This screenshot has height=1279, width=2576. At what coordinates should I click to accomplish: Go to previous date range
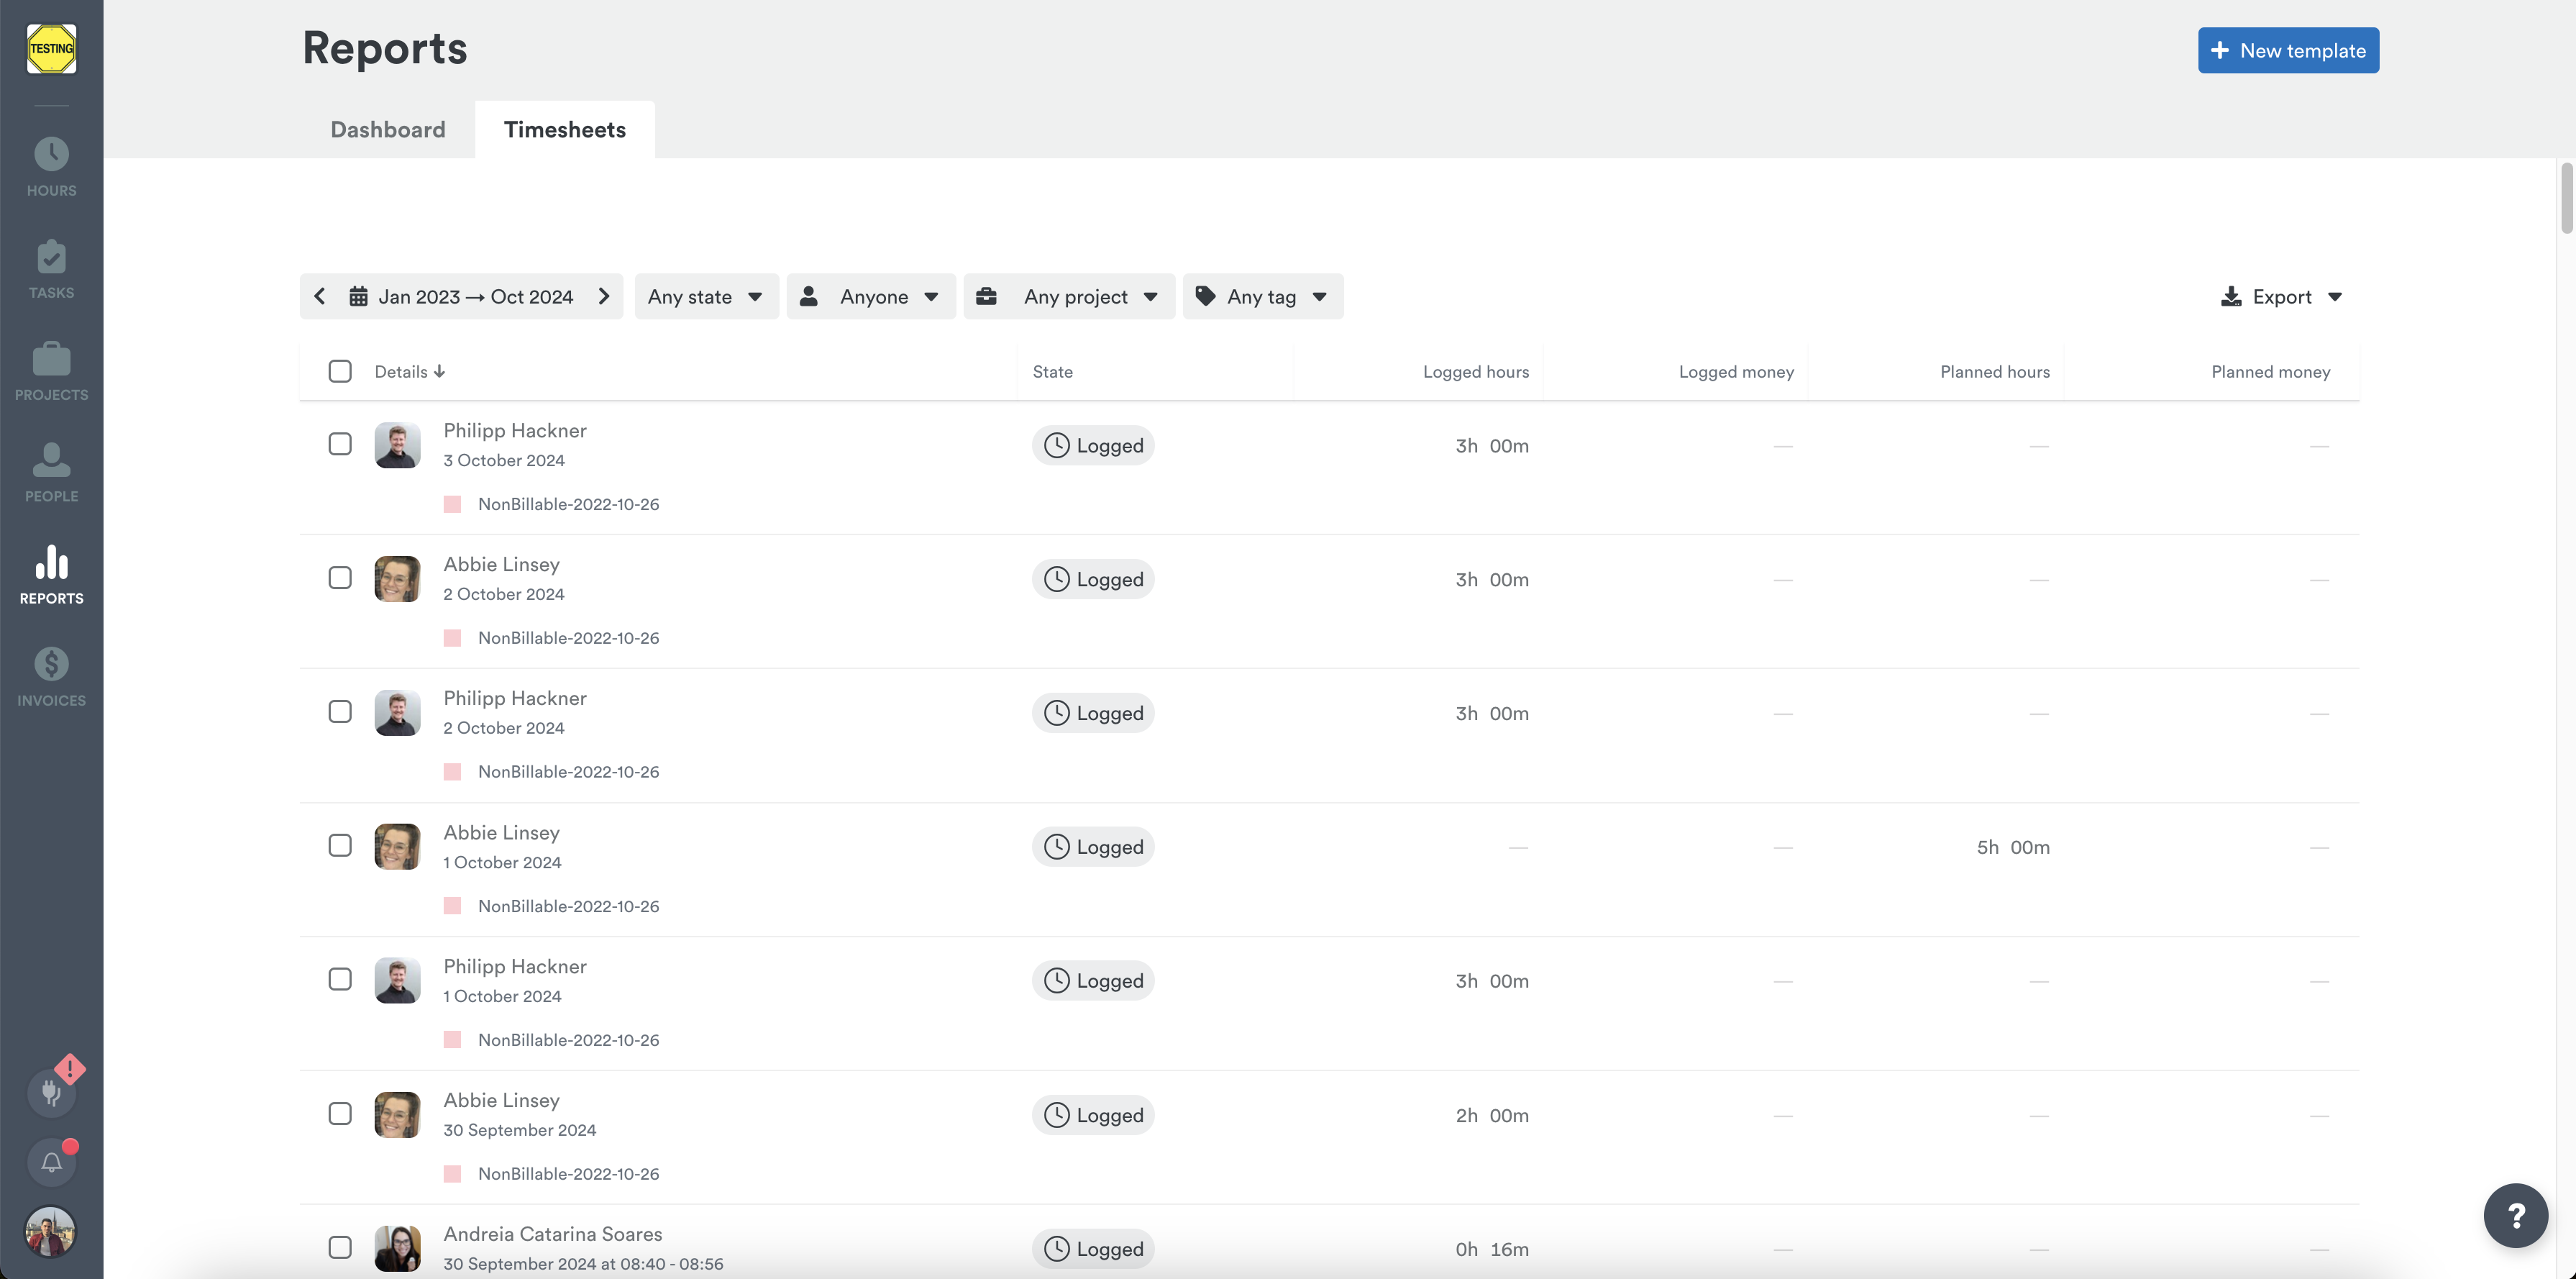point(320,297)
